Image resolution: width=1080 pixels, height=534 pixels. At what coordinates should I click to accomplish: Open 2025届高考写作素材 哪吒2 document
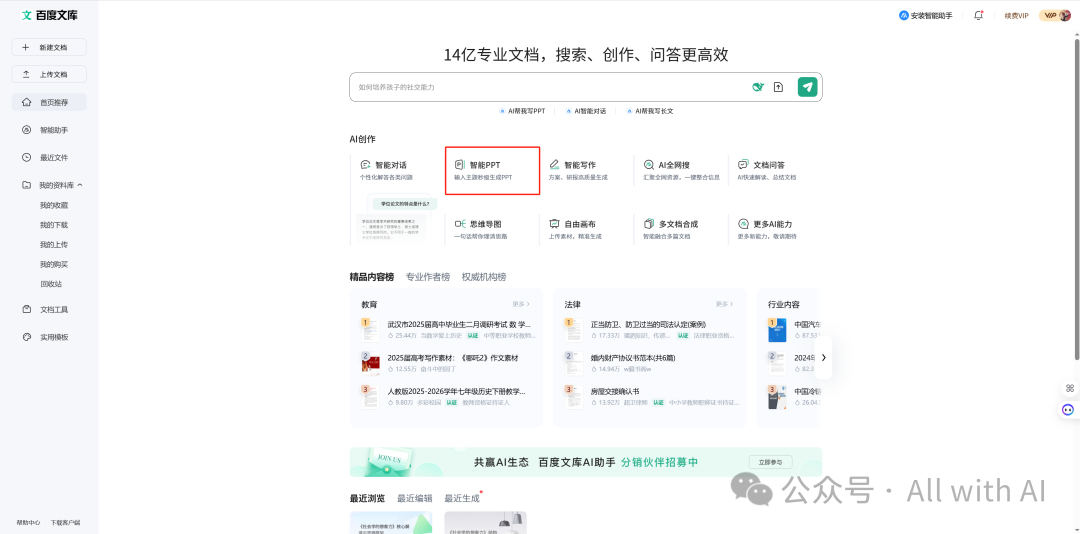453,358
